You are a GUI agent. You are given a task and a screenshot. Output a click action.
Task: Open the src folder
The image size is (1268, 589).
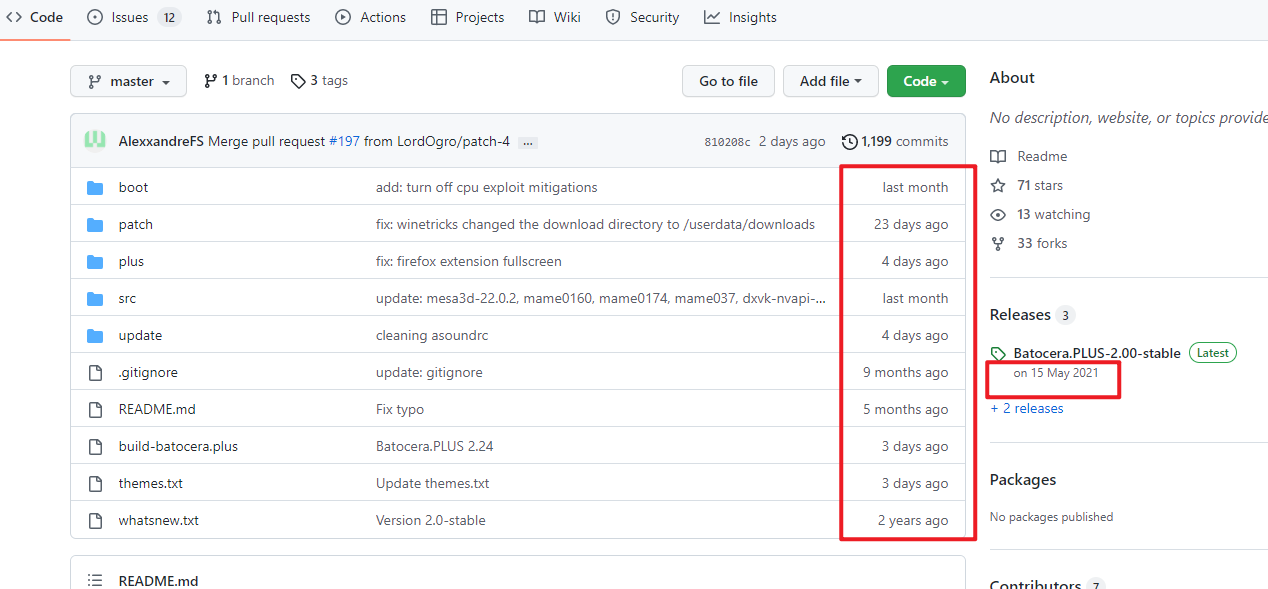(127, 298)
